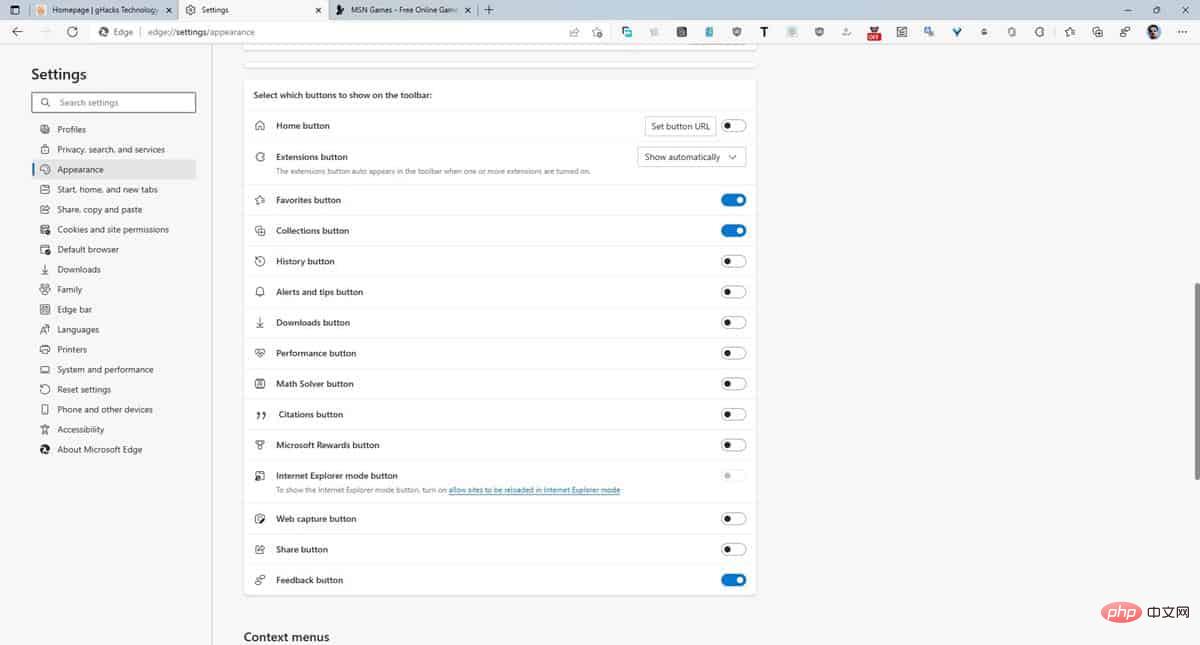The image size is (1200, 645).
Task: Open a new tab with plus button
Action: (x=488, y=9)
